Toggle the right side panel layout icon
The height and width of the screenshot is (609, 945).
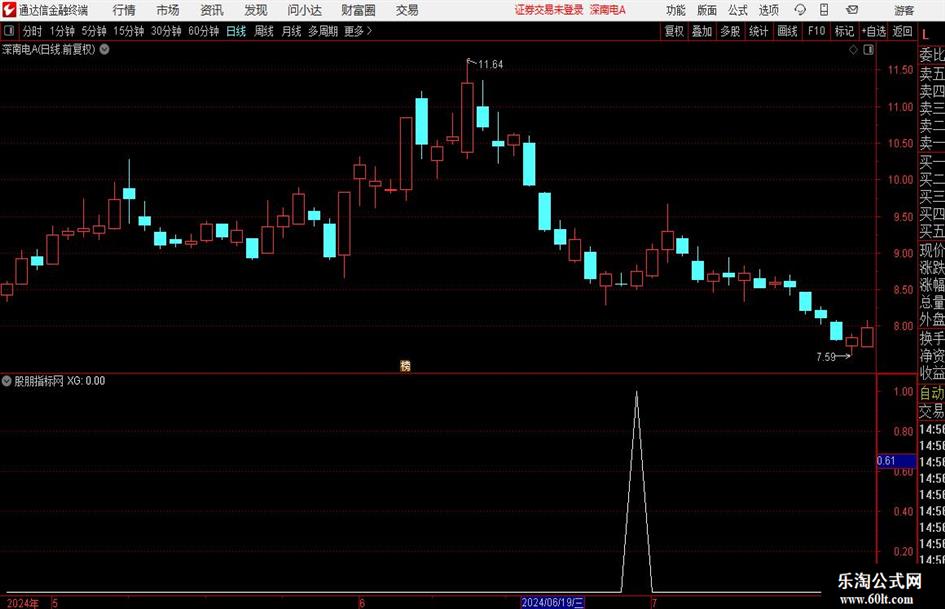click(868, 50)
